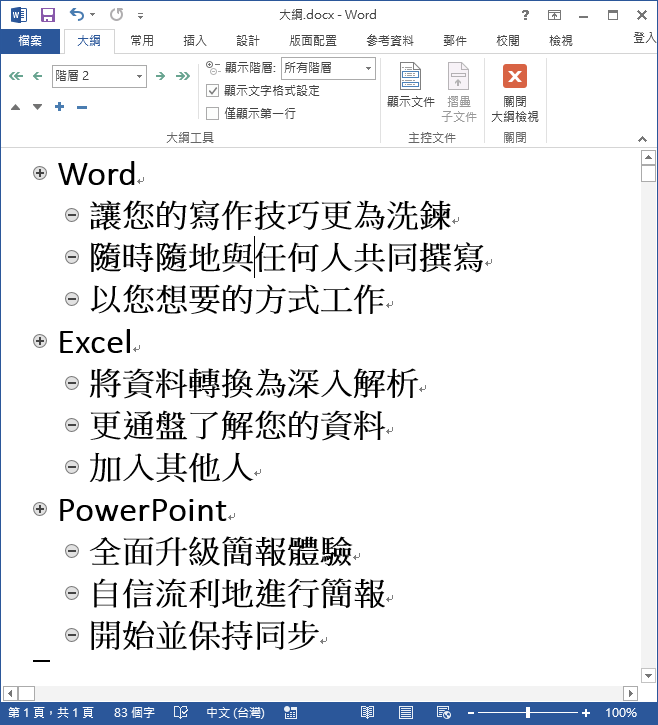The height and width of the screenshot is (725, 658).
Task: Move item down with down triangle
Action: [x=37, y=107]
